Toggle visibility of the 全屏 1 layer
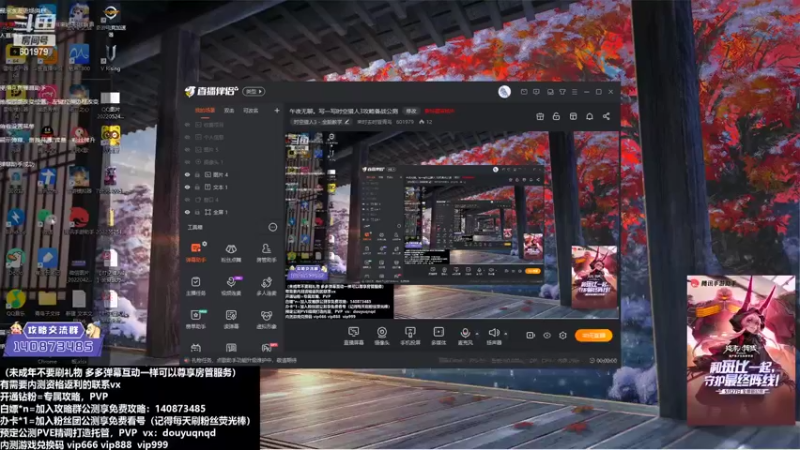Image resolution: width=800 pixels, height=450 pixels. 188,212
